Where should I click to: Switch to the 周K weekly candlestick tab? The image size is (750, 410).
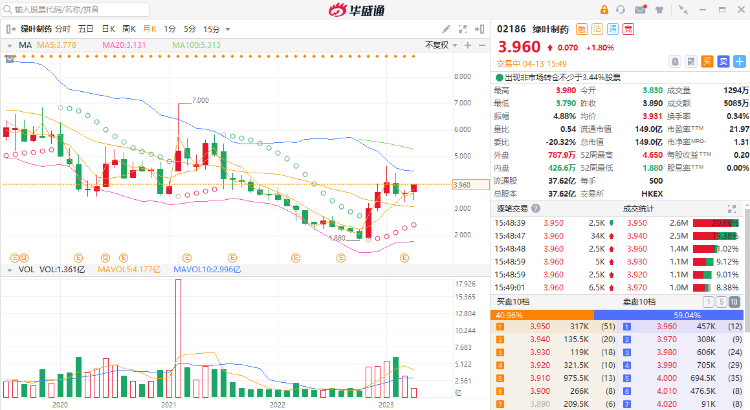click(x=129, y=29)
